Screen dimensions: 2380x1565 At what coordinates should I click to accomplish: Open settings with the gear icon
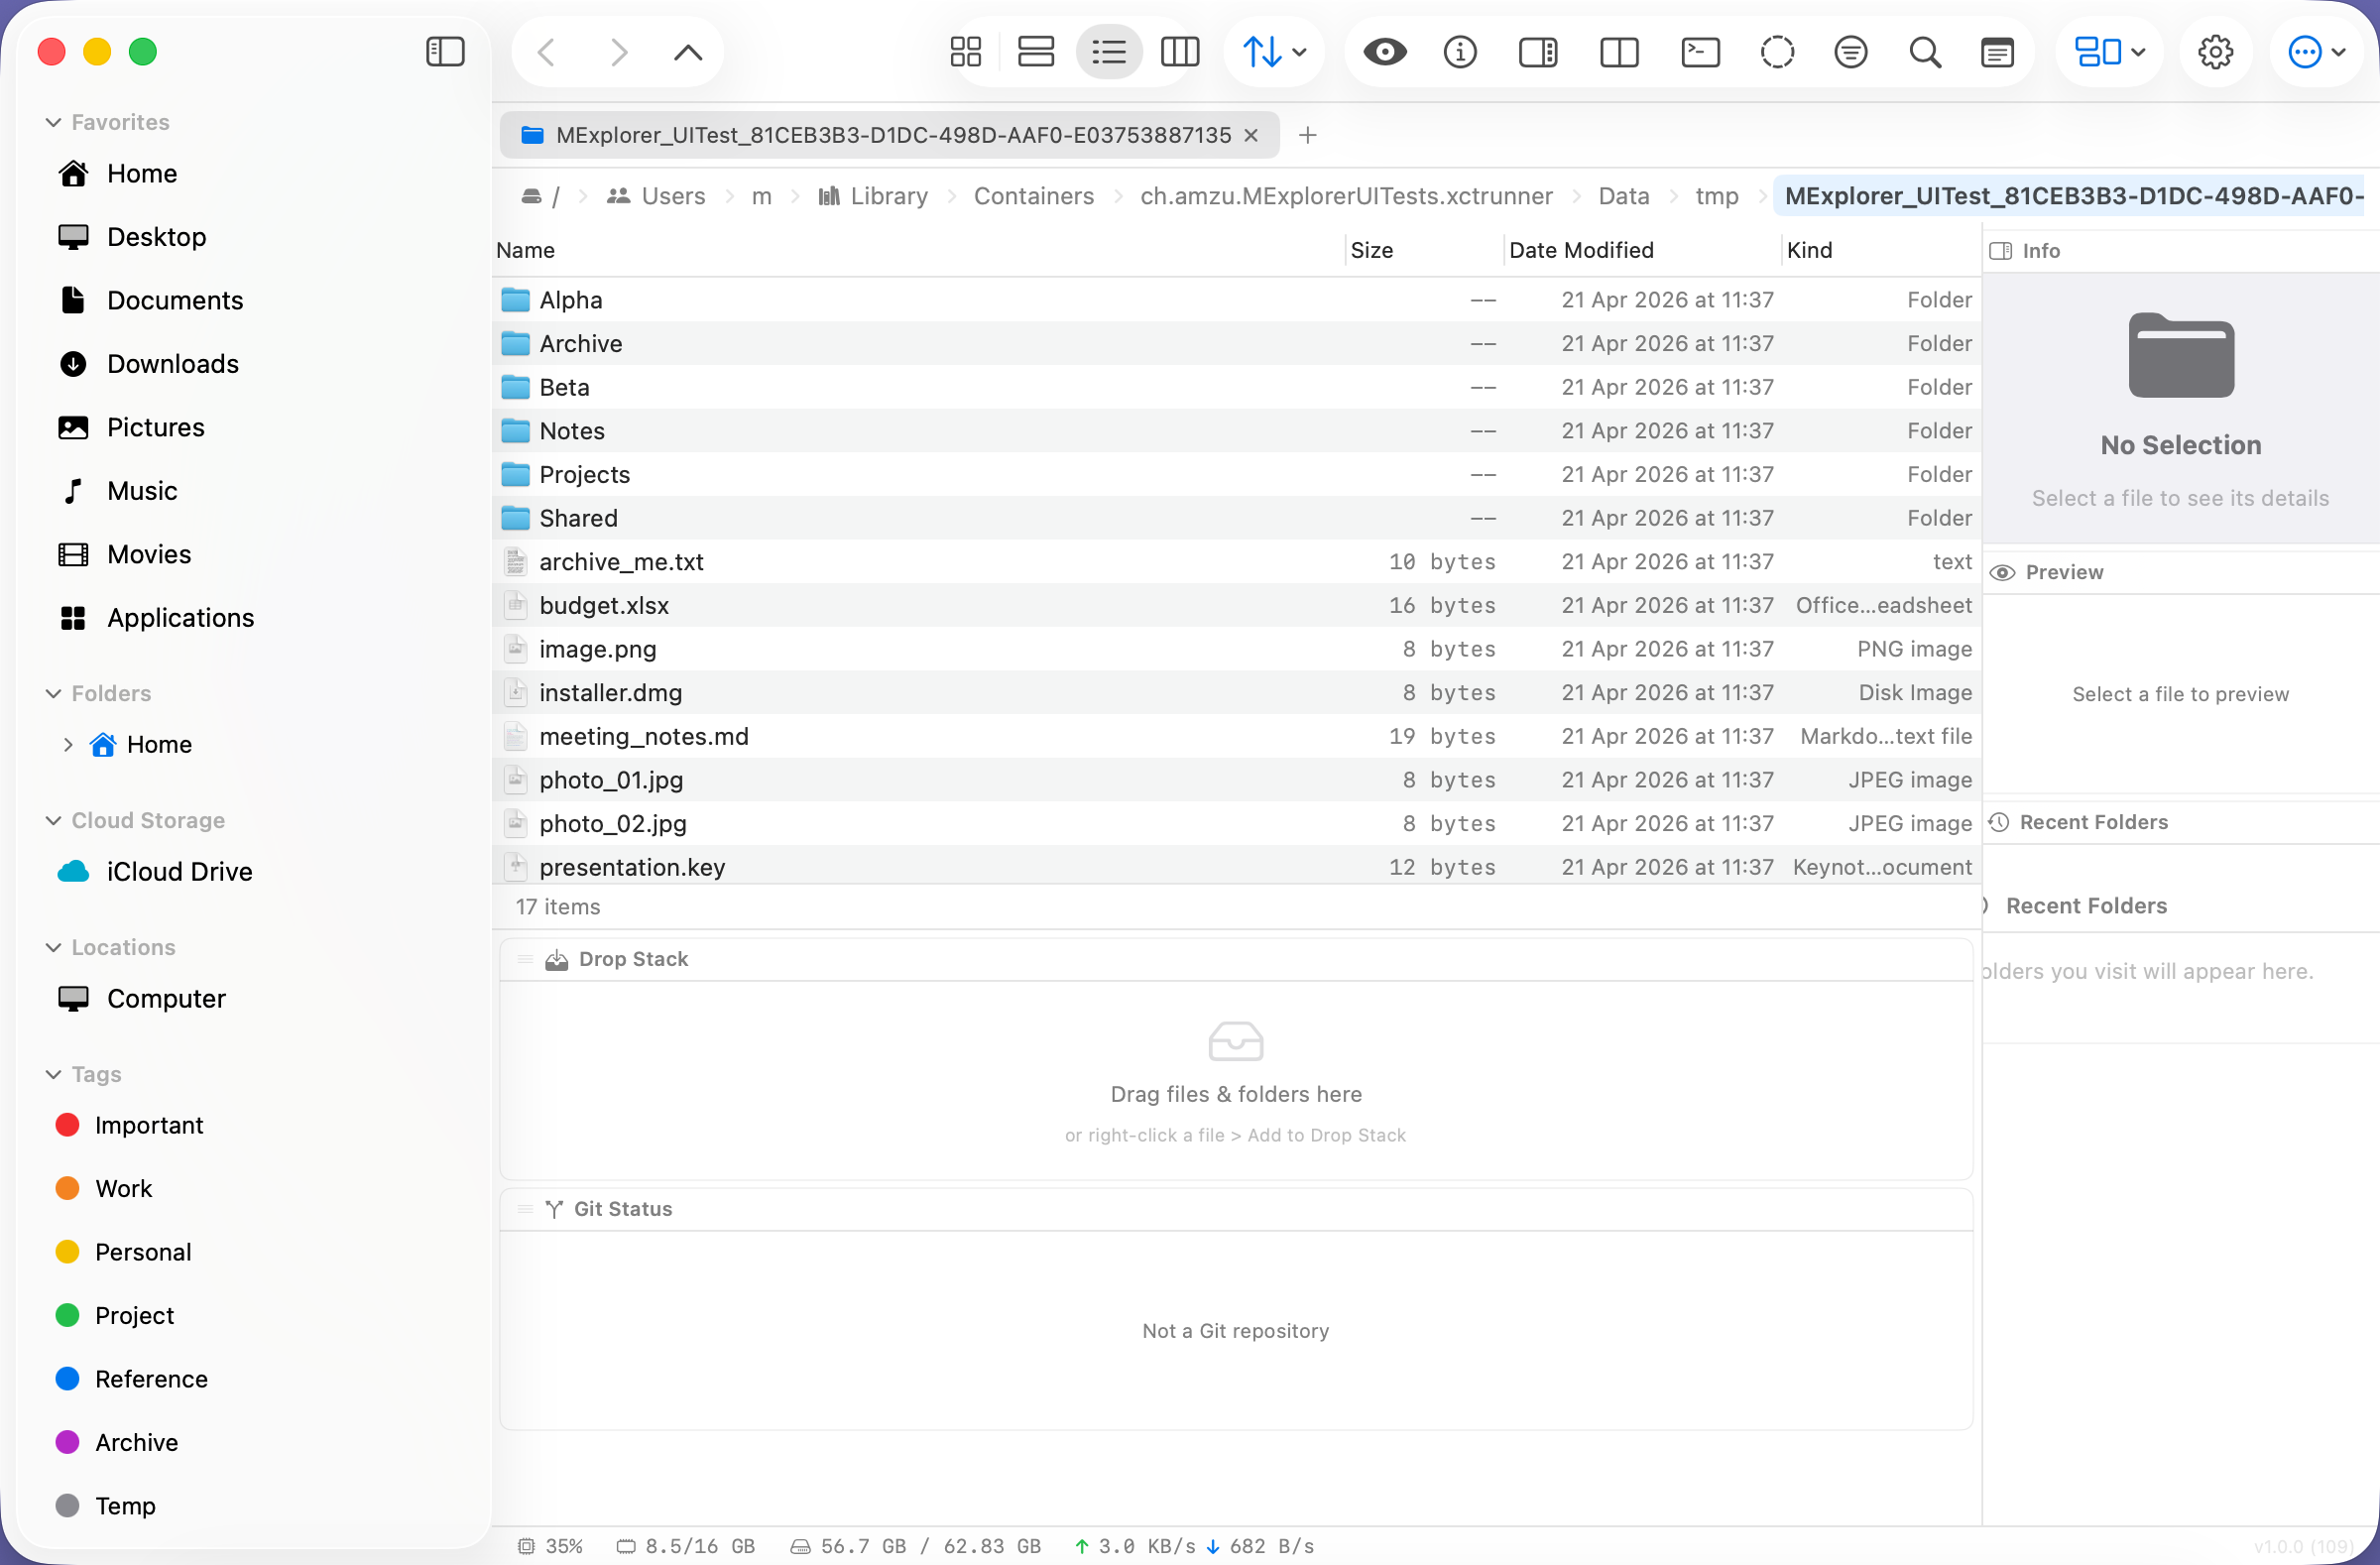pyautogui.click(x=2215, y=51)
